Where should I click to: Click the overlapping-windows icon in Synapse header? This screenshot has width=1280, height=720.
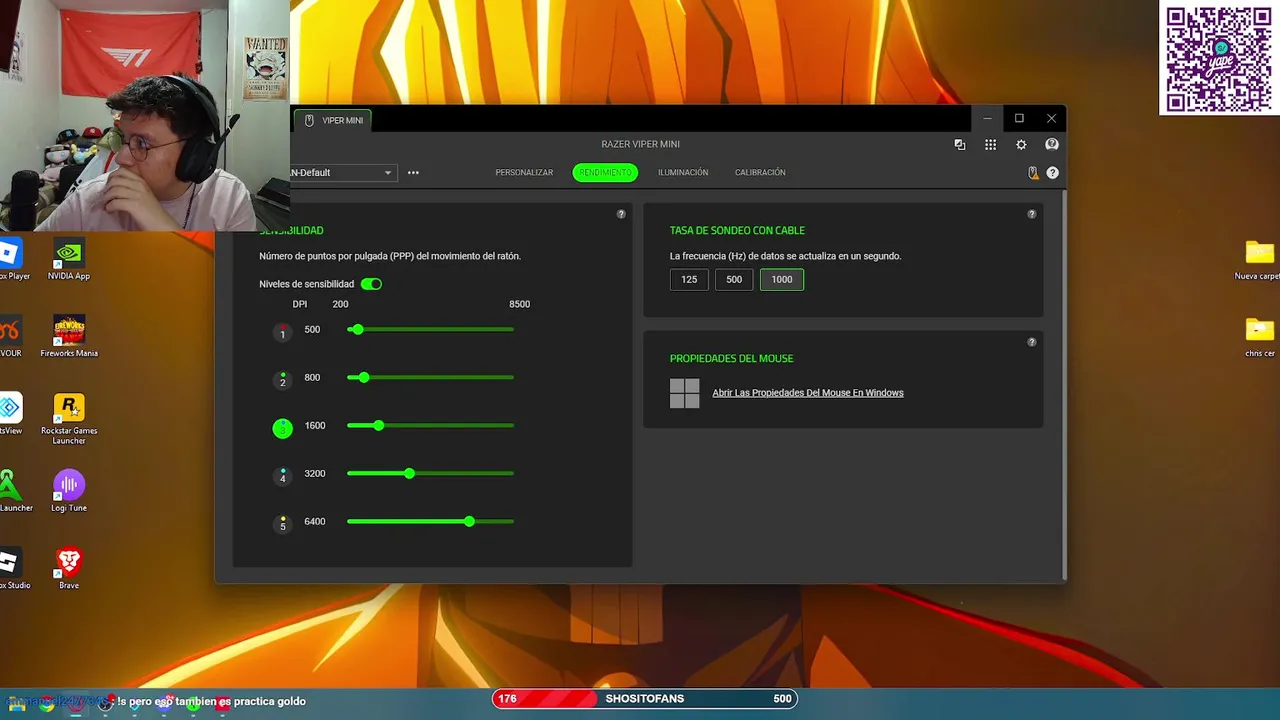[x=960, y=145]
